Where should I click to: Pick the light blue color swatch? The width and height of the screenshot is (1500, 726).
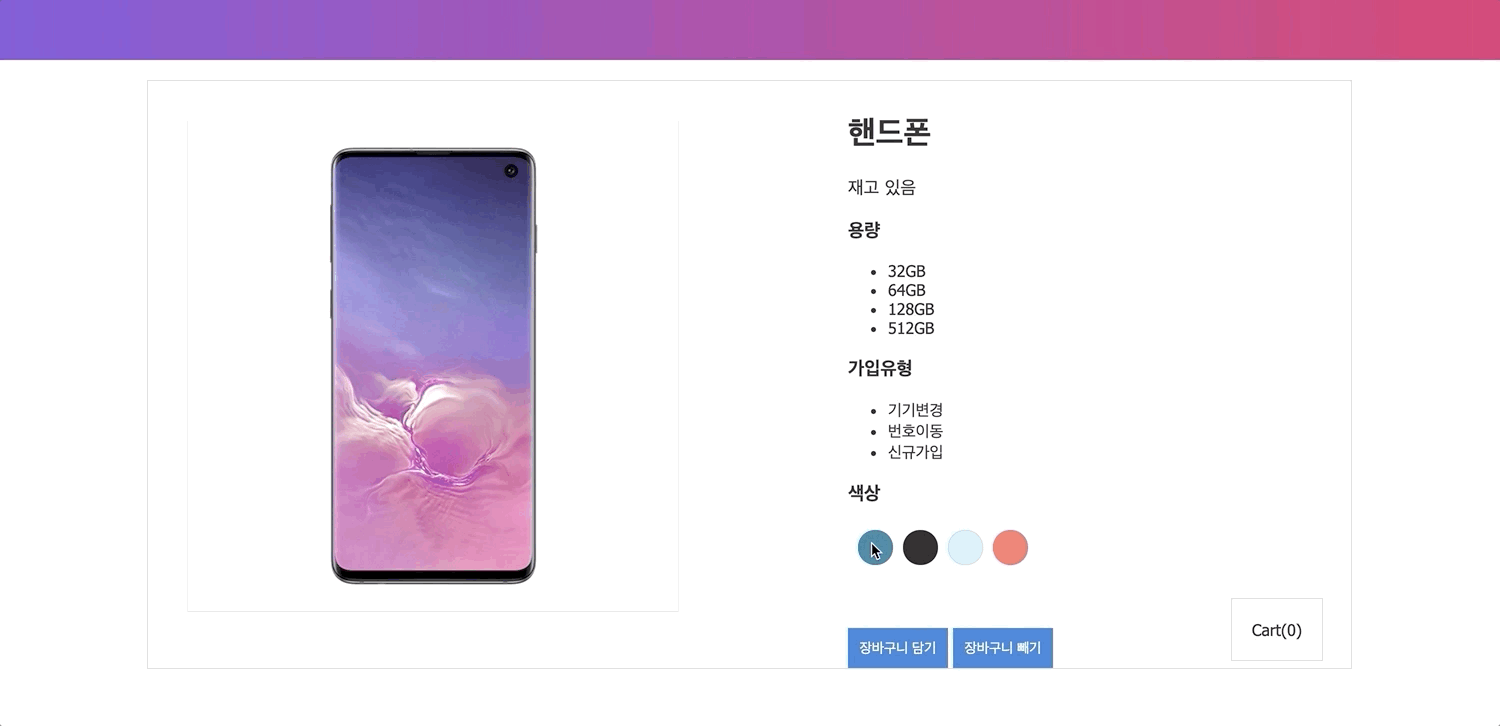click(965, 547)
